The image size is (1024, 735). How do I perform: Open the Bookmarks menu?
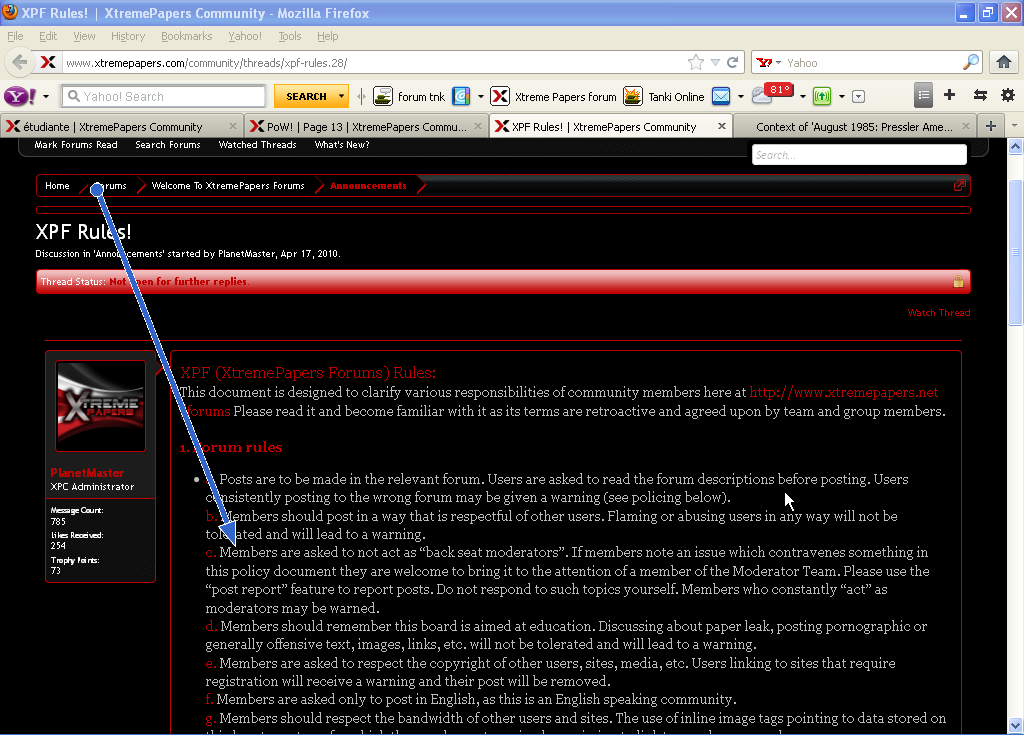186,36
